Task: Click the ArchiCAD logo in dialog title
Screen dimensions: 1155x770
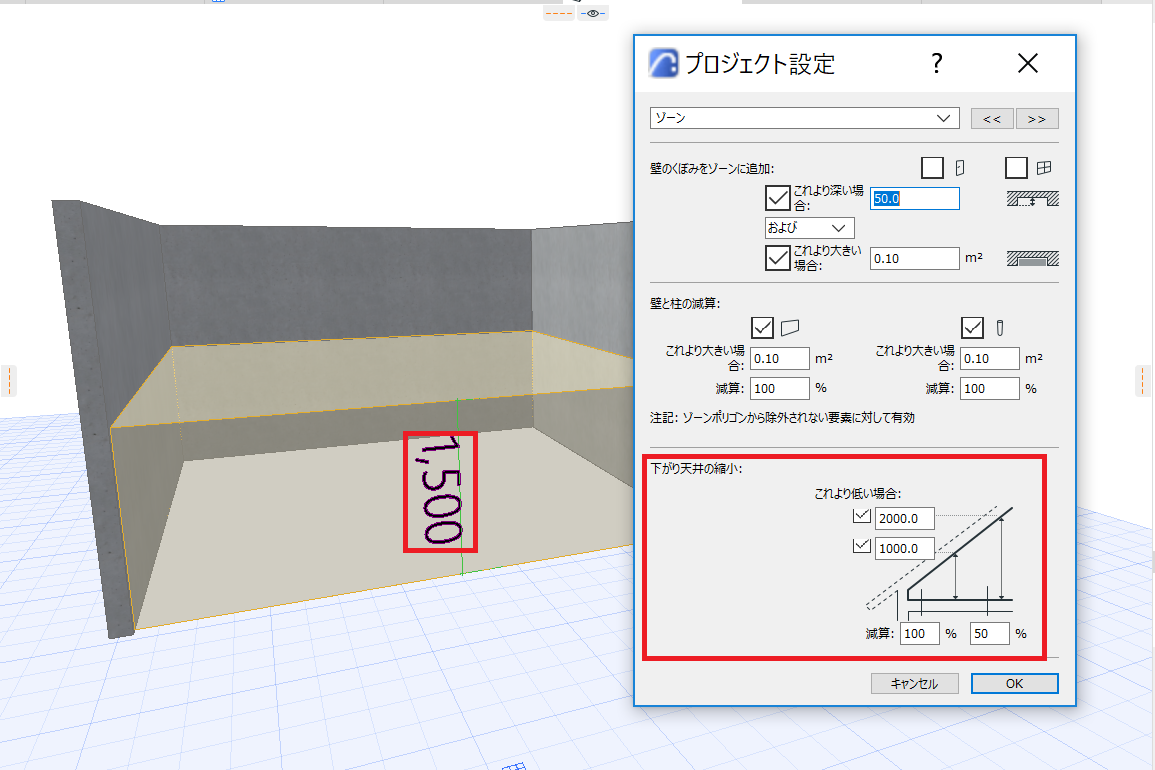Action: tap(663, 63)
